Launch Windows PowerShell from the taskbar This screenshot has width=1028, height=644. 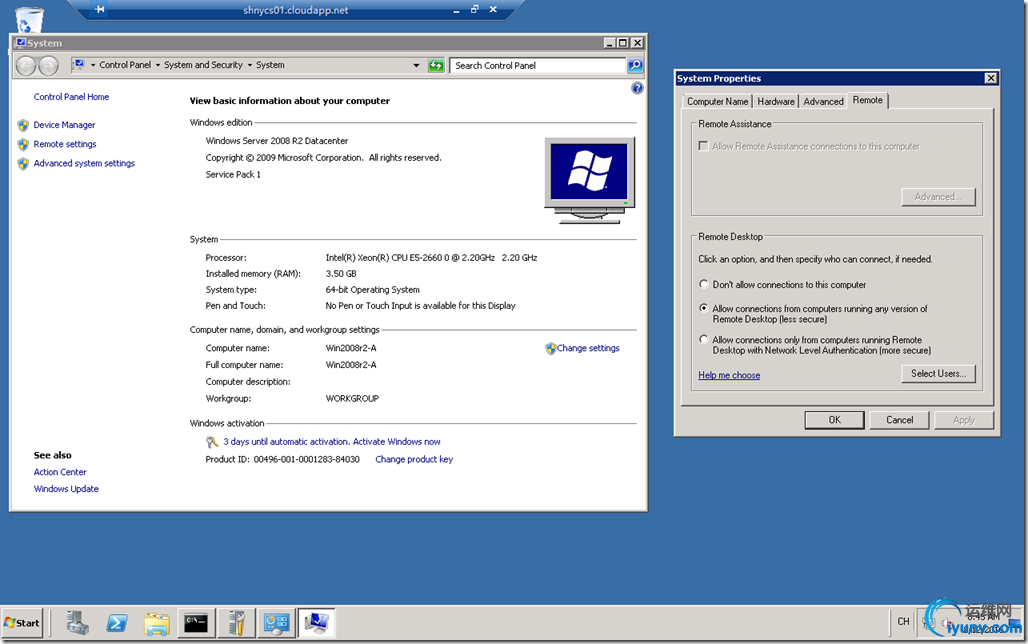click(117, 623)
